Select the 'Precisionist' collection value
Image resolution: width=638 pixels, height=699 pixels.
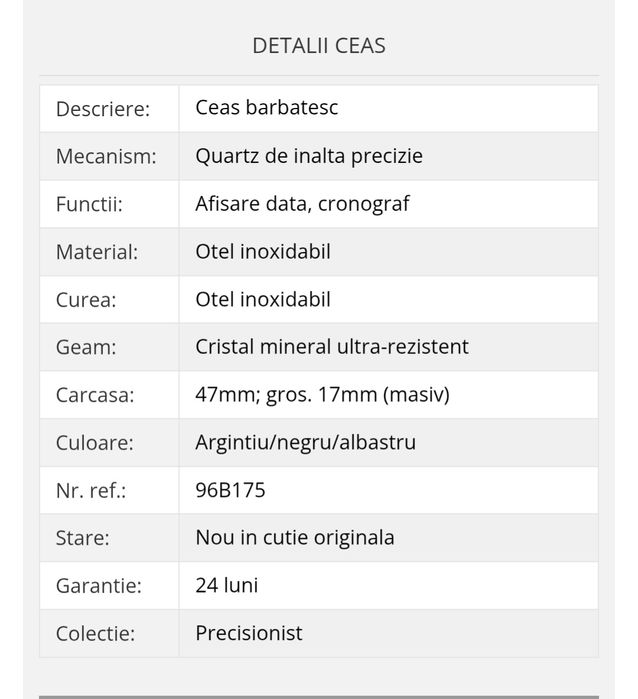click(x=249, y=633)
